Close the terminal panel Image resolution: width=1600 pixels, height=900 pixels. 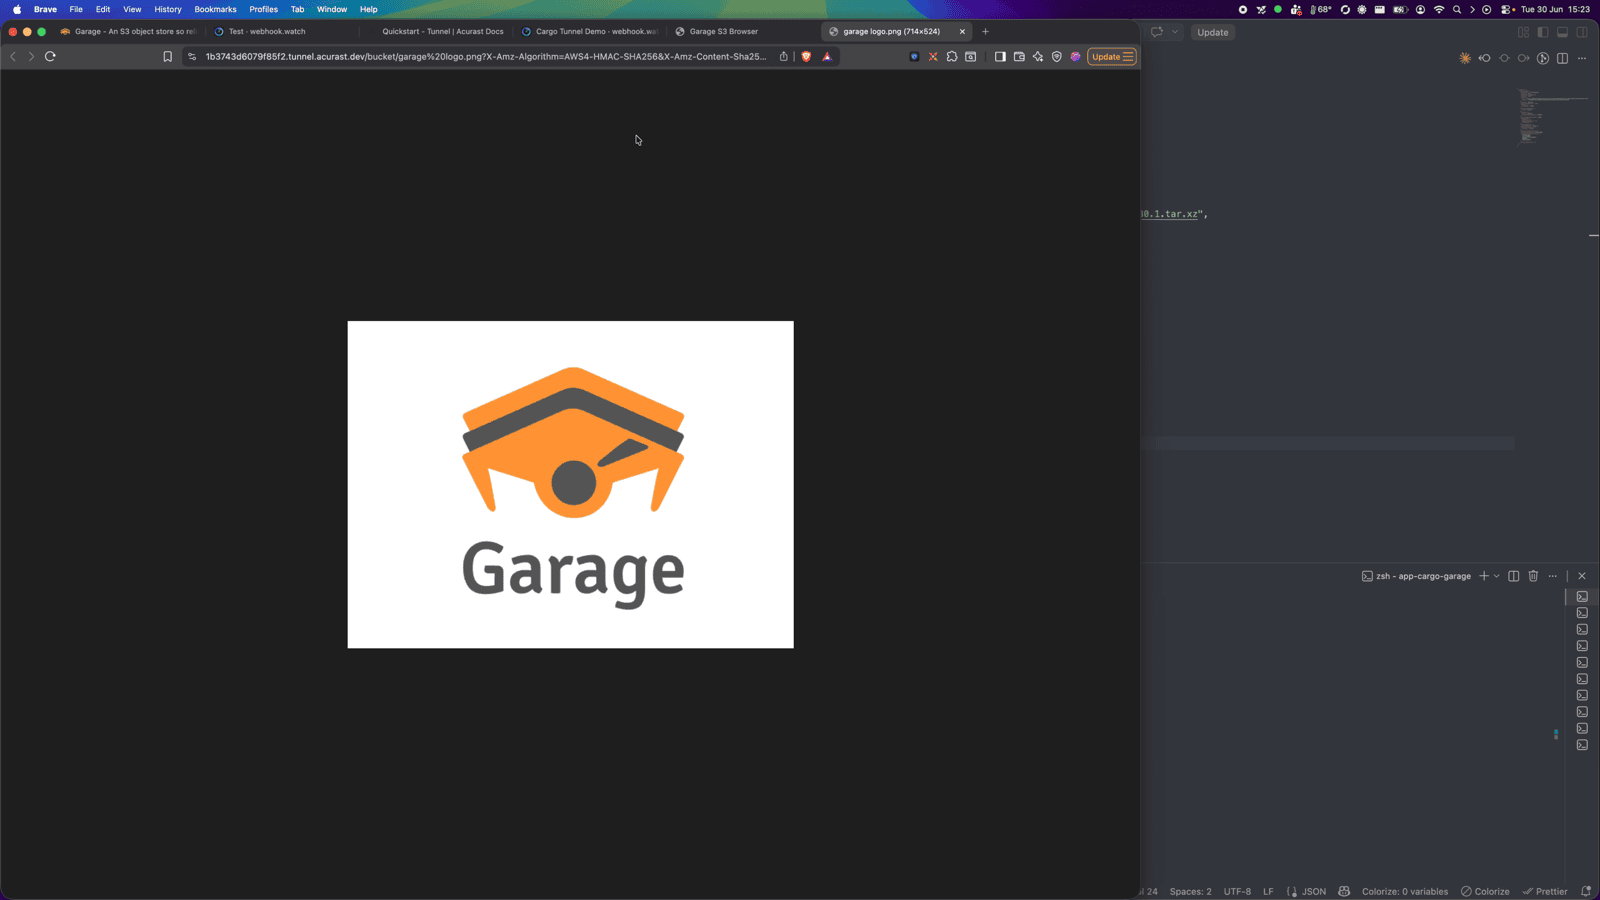[1582, 576]
